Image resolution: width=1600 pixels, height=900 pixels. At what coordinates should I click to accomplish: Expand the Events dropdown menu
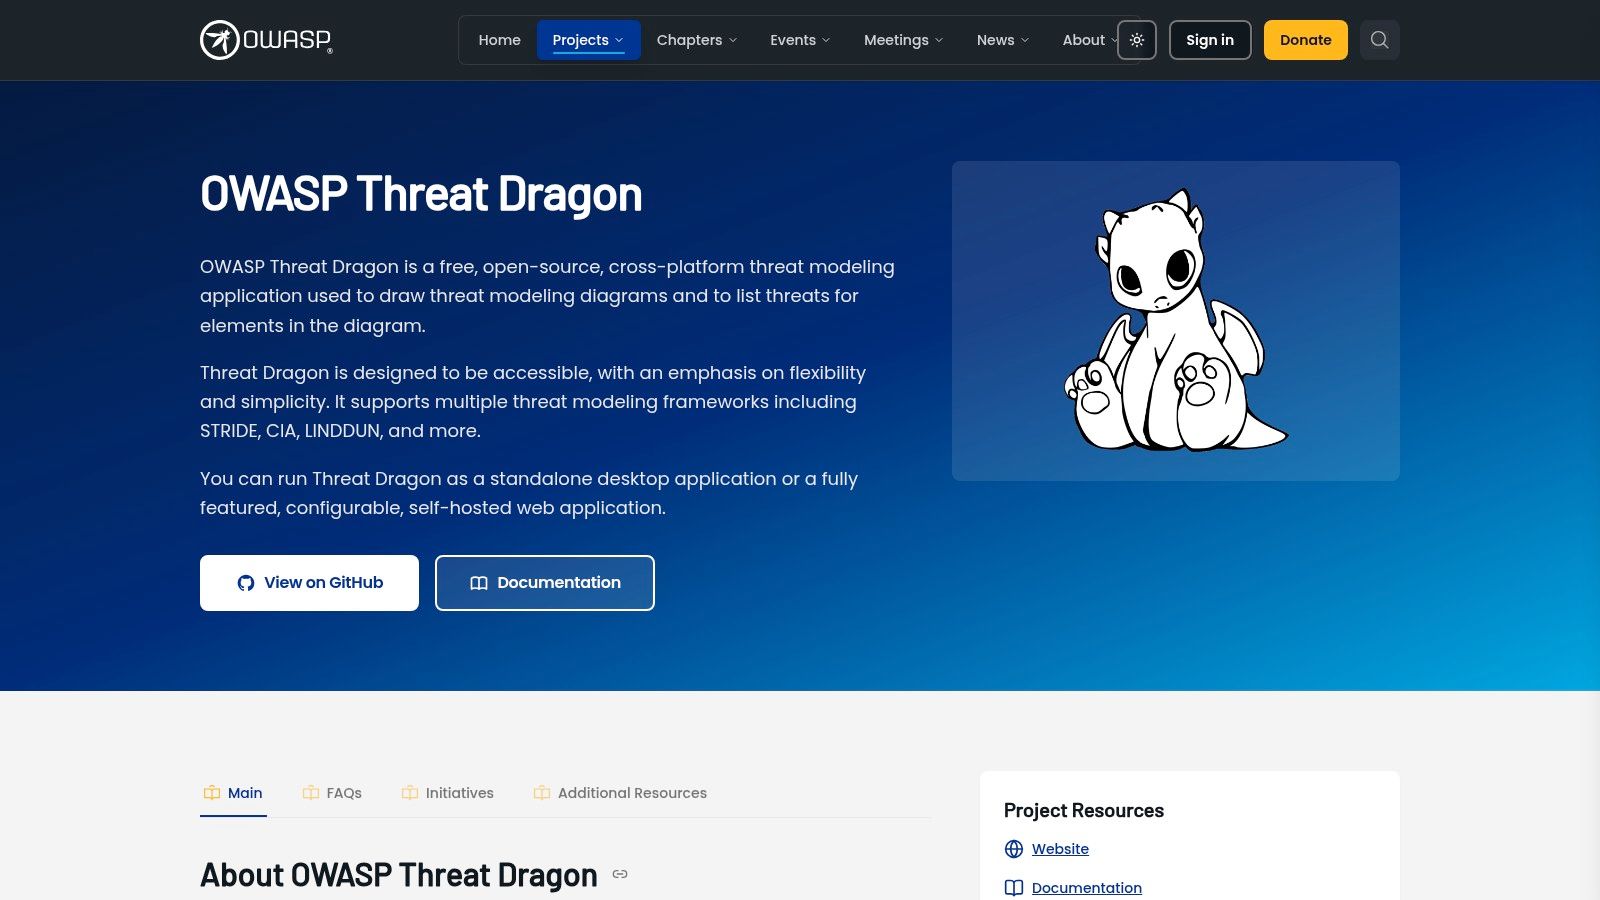[800, 40]
